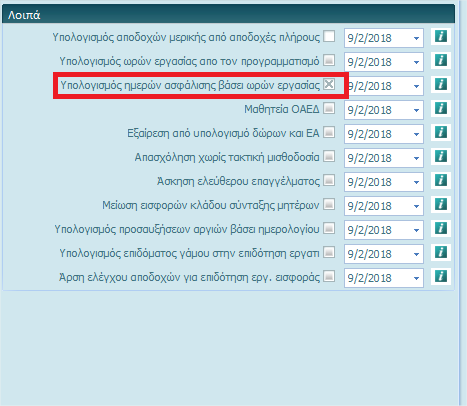The width and height of the screenshot is (467, 406).
Task: Click info icon for Μείωση εισφορών row
Action: pyautogui.click(x=441, y=204)
